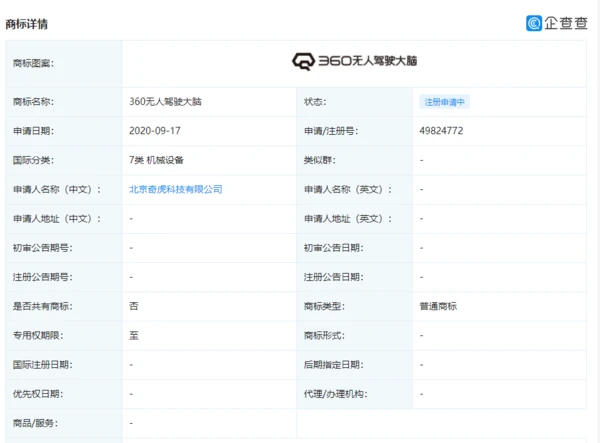Click the 代理/办理机构 label
The height and width of the screenshot is (443, 600).
(338, 394)
